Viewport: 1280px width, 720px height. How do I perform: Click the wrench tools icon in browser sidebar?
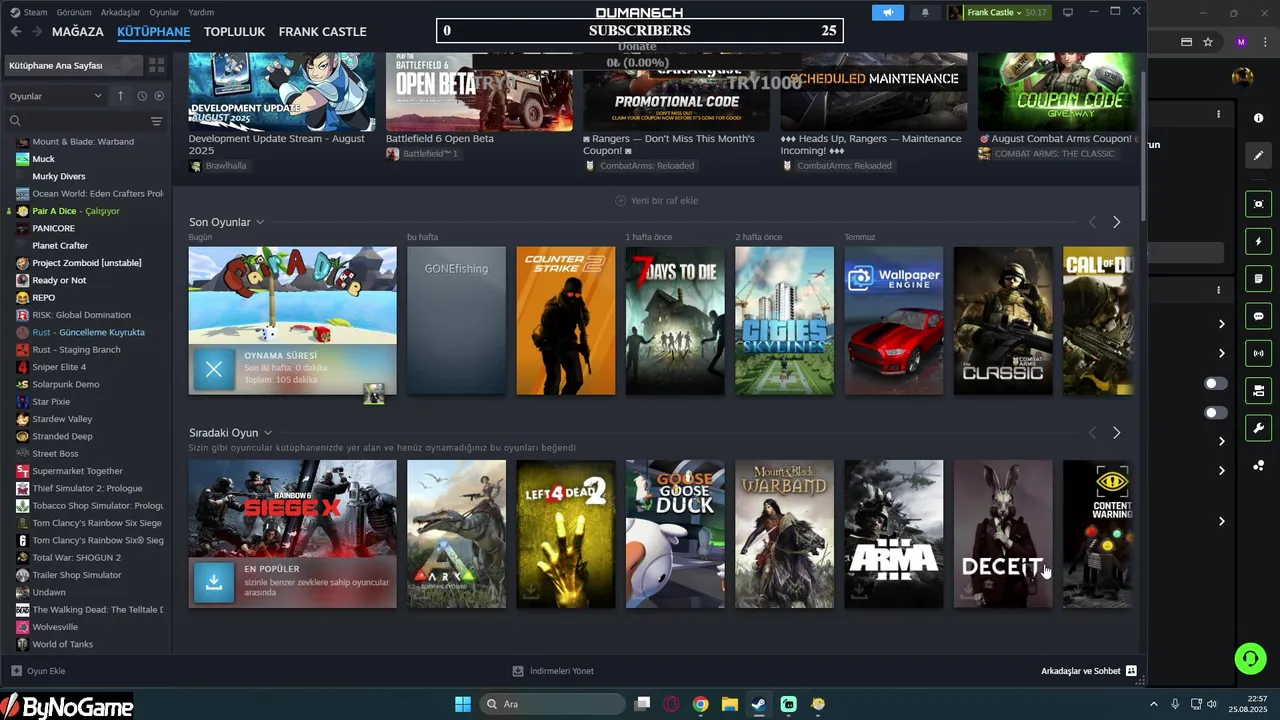tap(1258, 428)
